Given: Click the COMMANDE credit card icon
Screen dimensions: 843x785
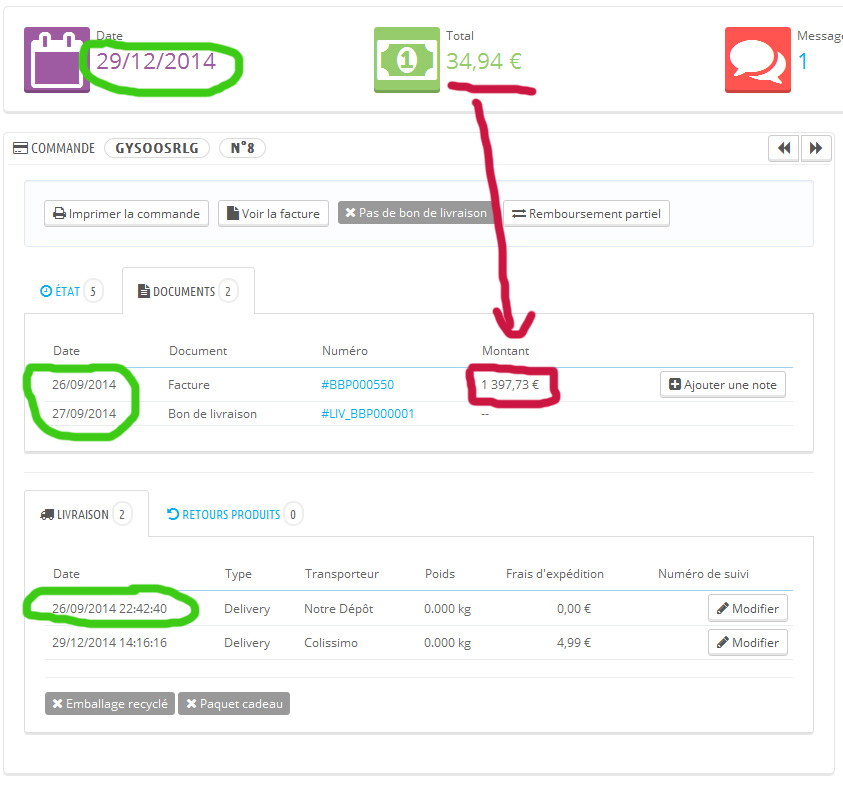Looking at the screenshot, I should [20, 148].
